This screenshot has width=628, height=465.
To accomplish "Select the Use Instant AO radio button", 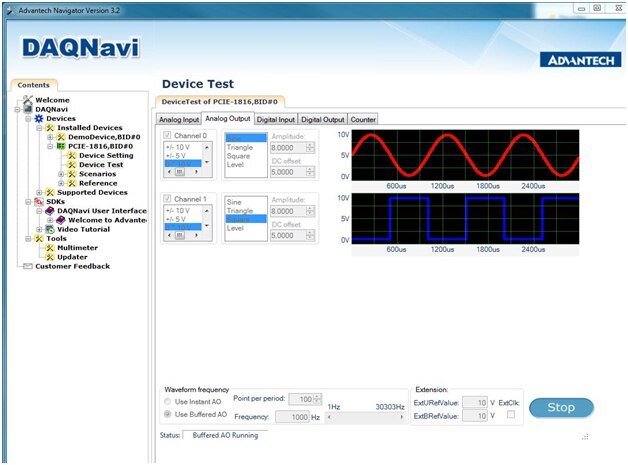I will (x=167, y=401).
